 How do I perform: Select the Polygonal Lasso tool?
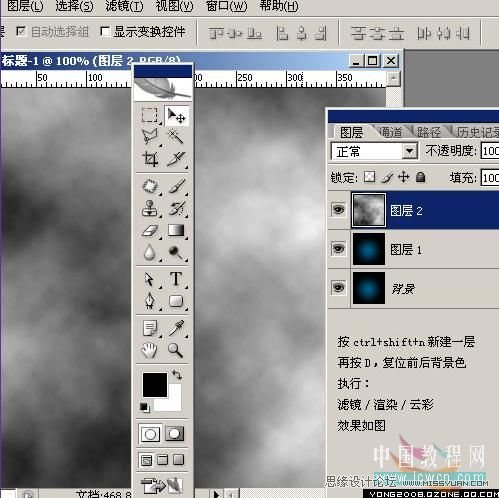[x=150, y=137]
